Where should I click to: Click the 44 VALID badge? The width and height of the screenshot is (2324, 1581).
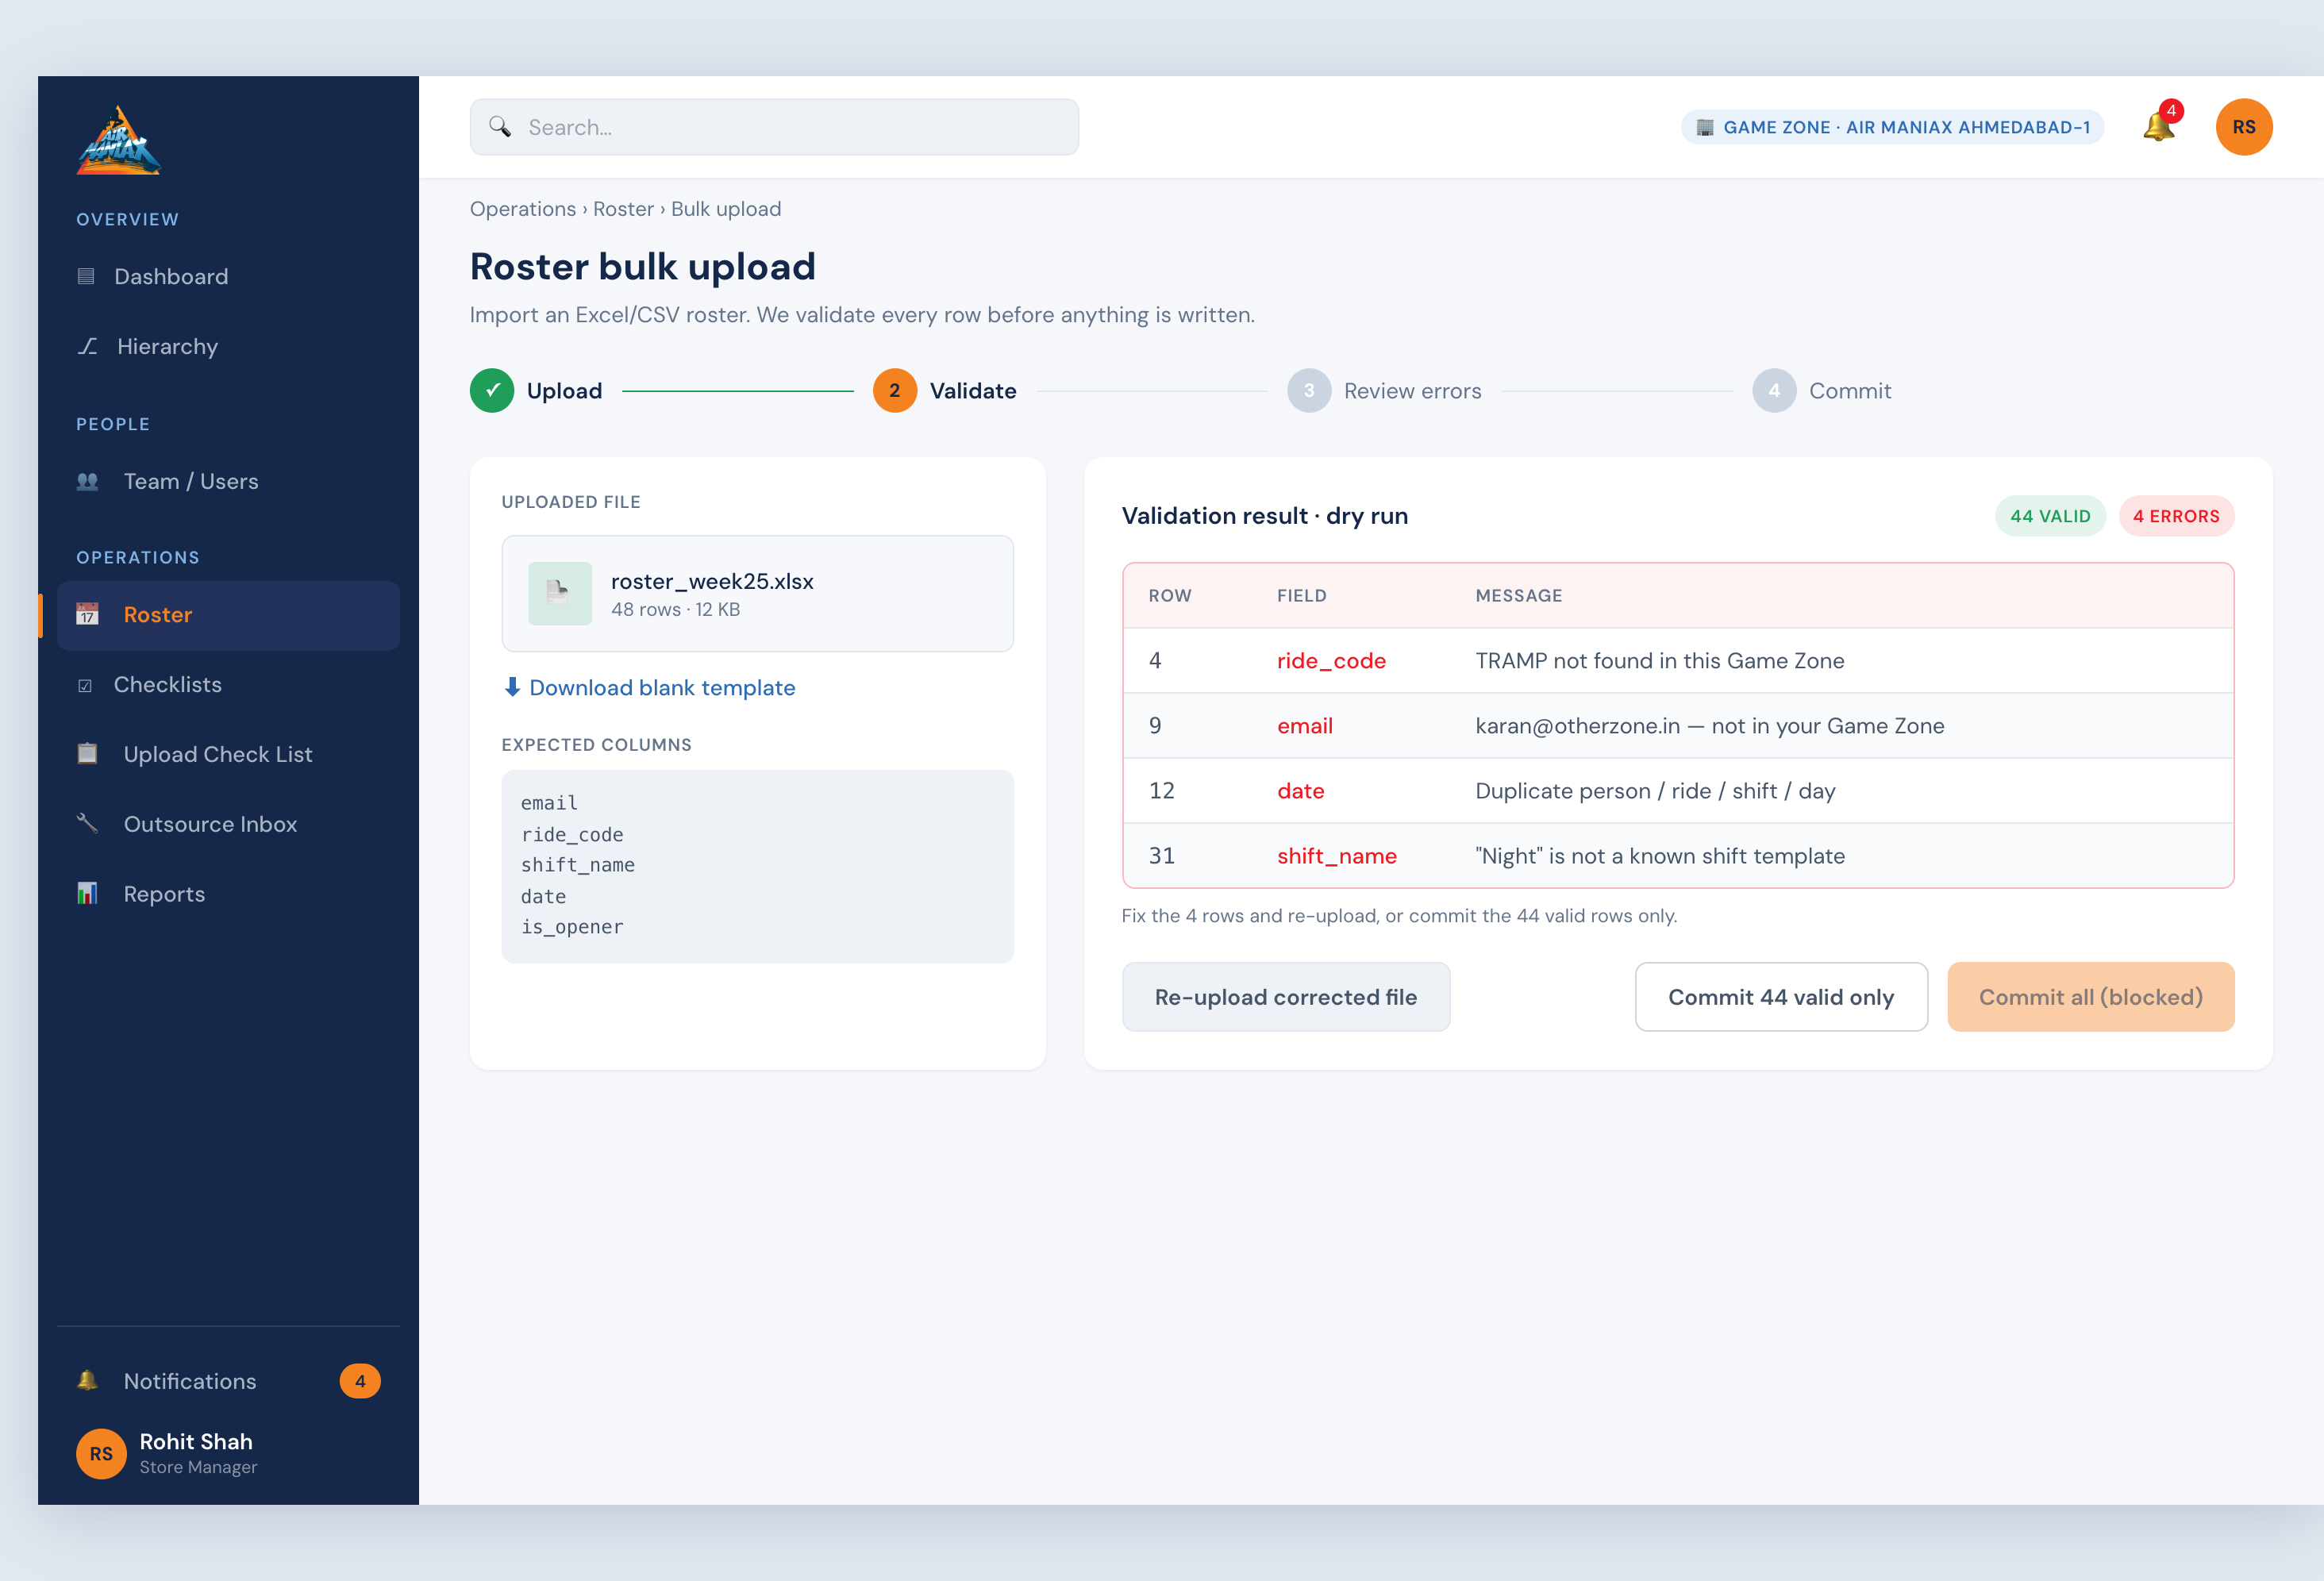pyautogui.click(x=2050, y=516)
